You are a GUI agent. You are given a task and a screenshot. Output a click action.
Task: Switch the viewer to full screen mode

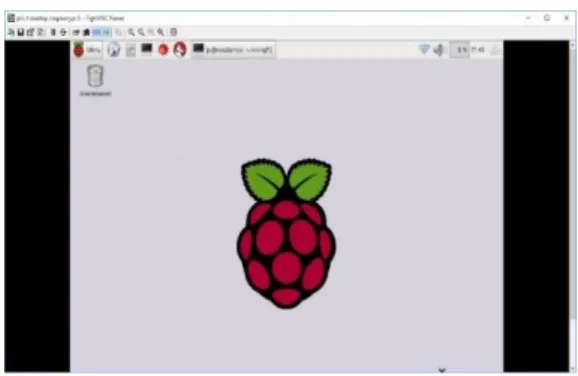[x=174, y=32]
